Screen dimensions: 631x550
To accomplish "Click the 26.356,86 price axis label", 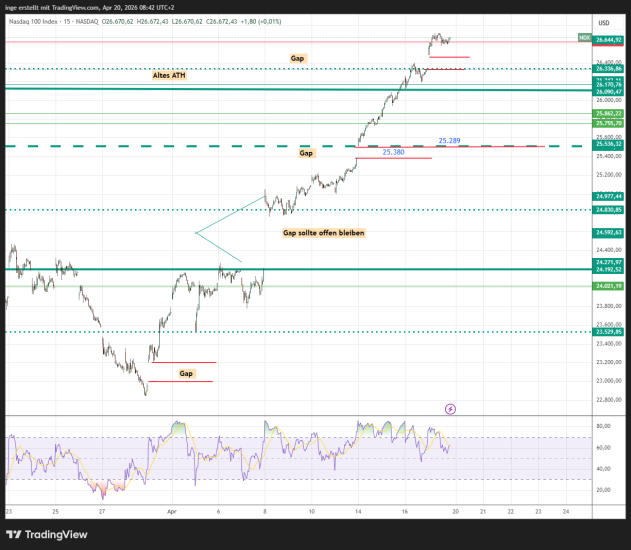I will 609,69.
